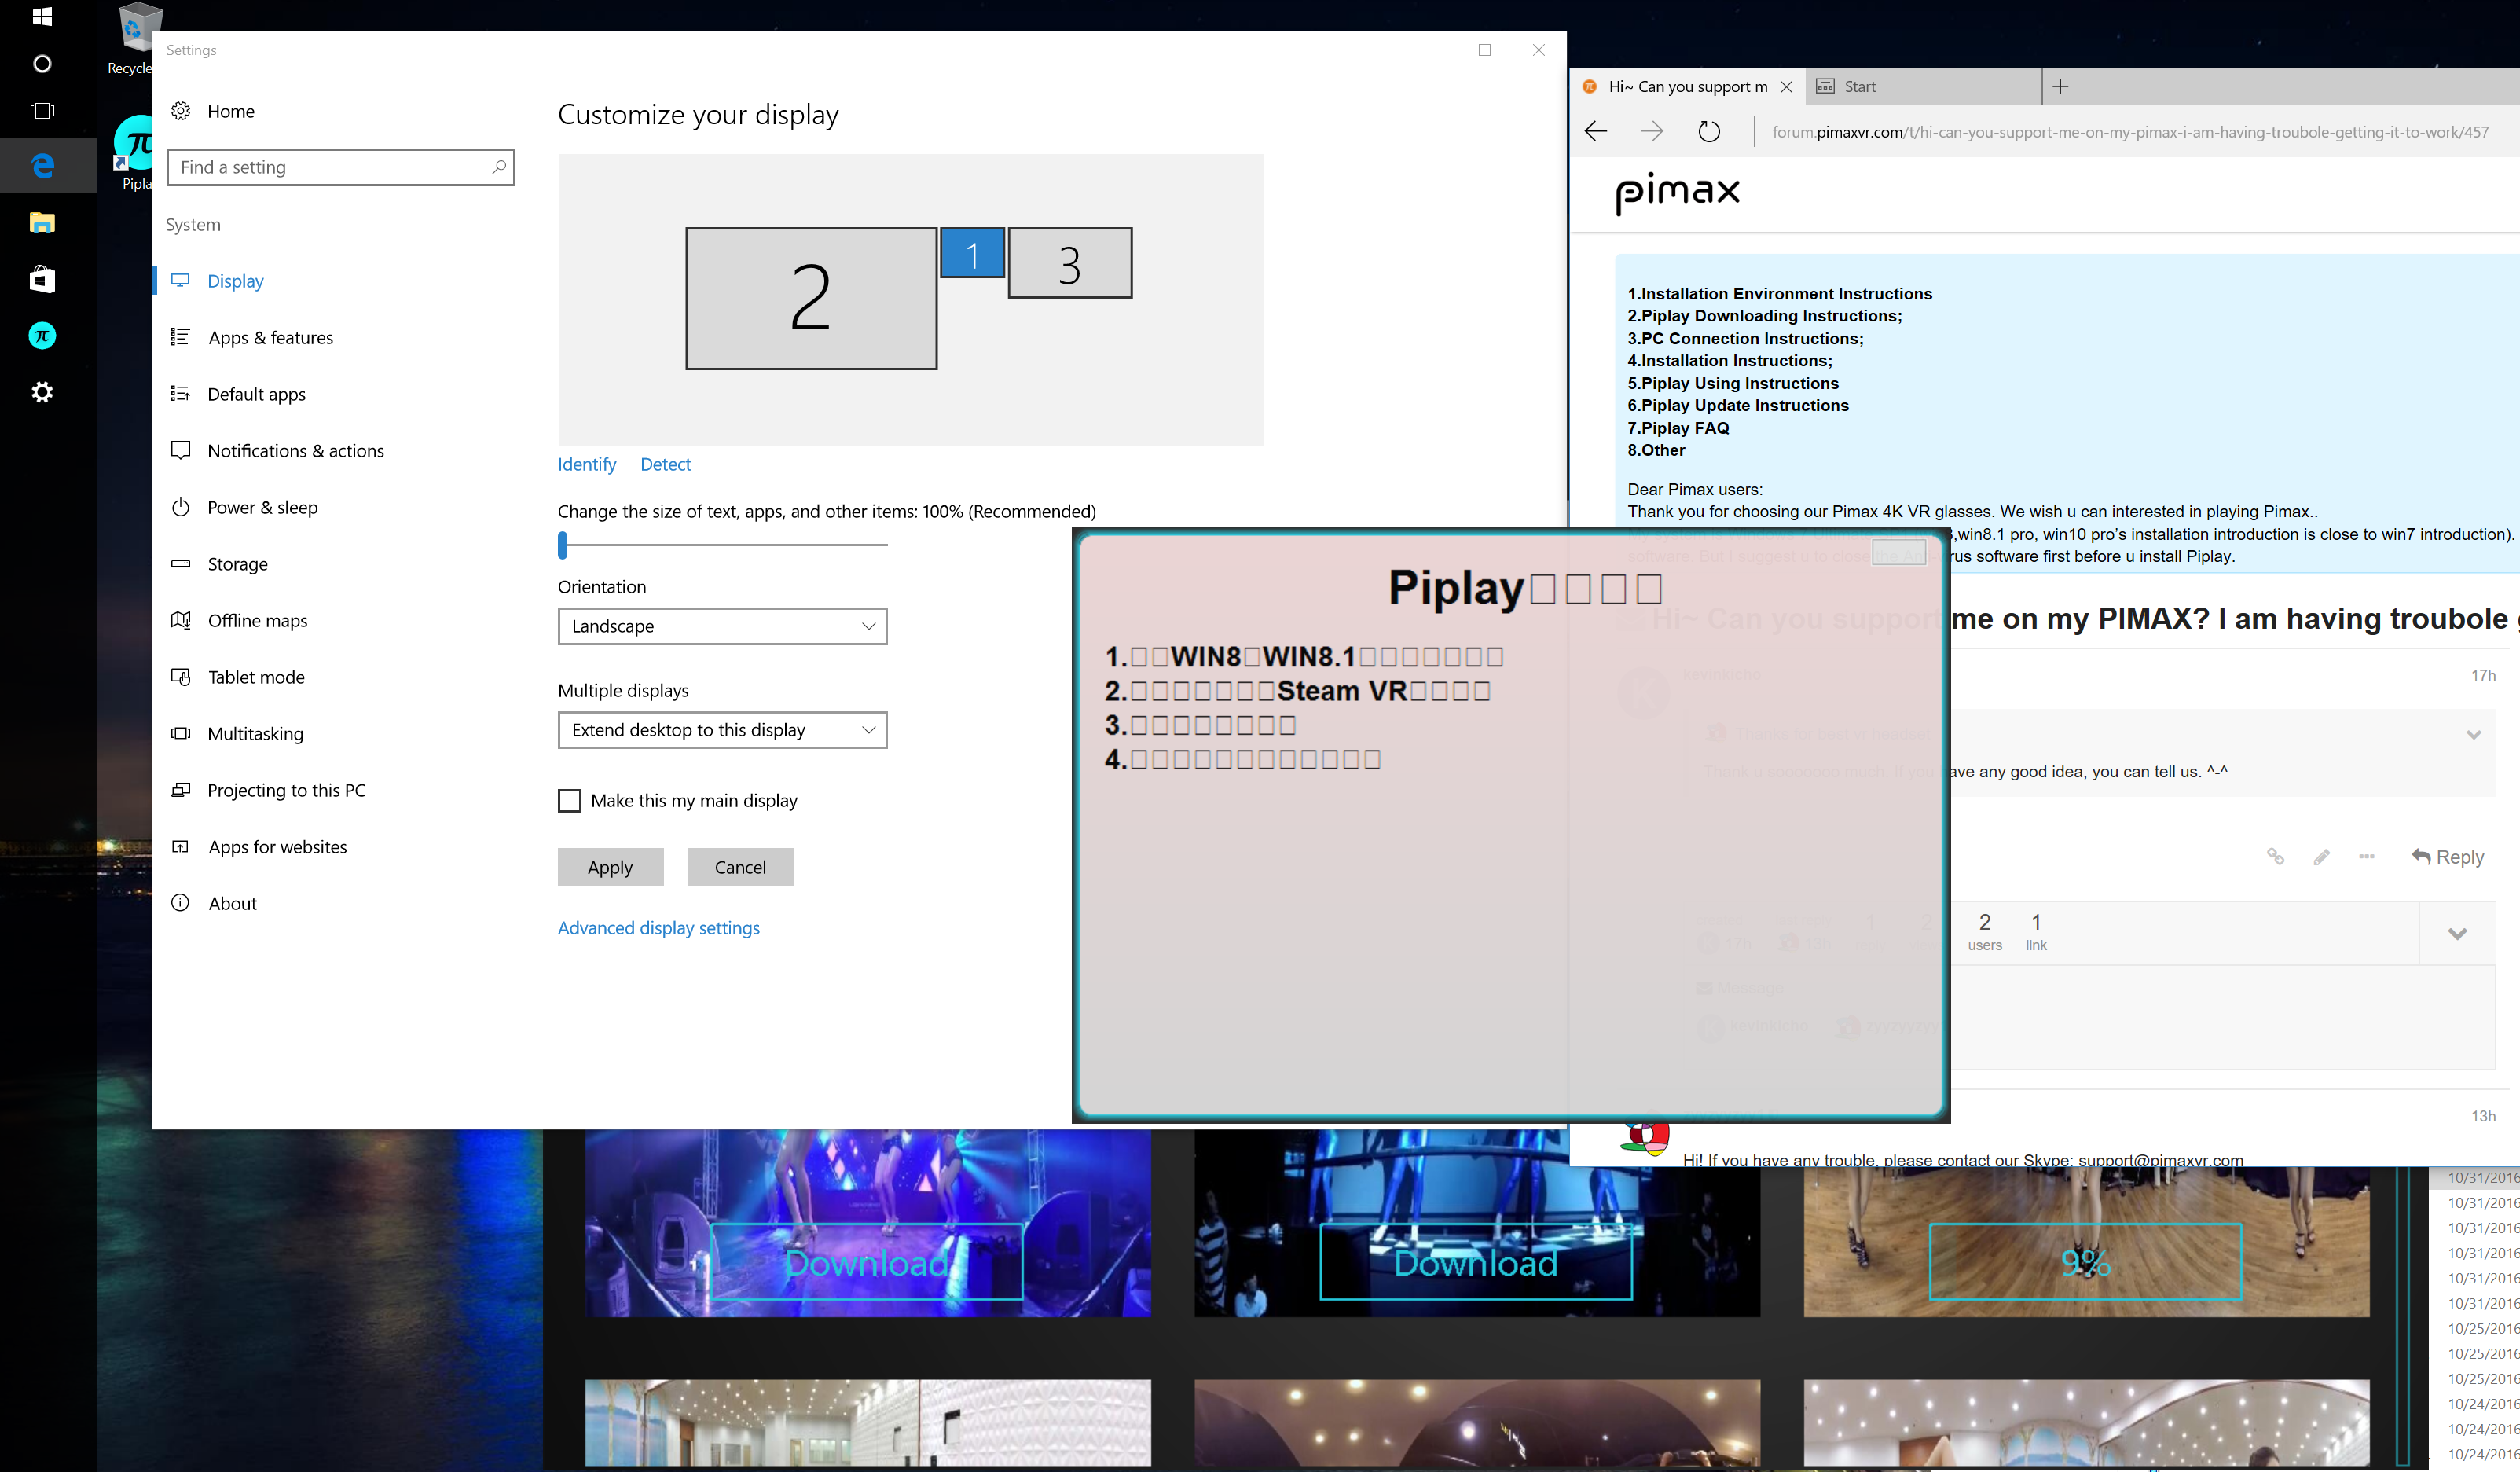Click '1 link' in topic summary
The height and width of the screenshot is (1472, 2520).
[x=2036, y=932]
